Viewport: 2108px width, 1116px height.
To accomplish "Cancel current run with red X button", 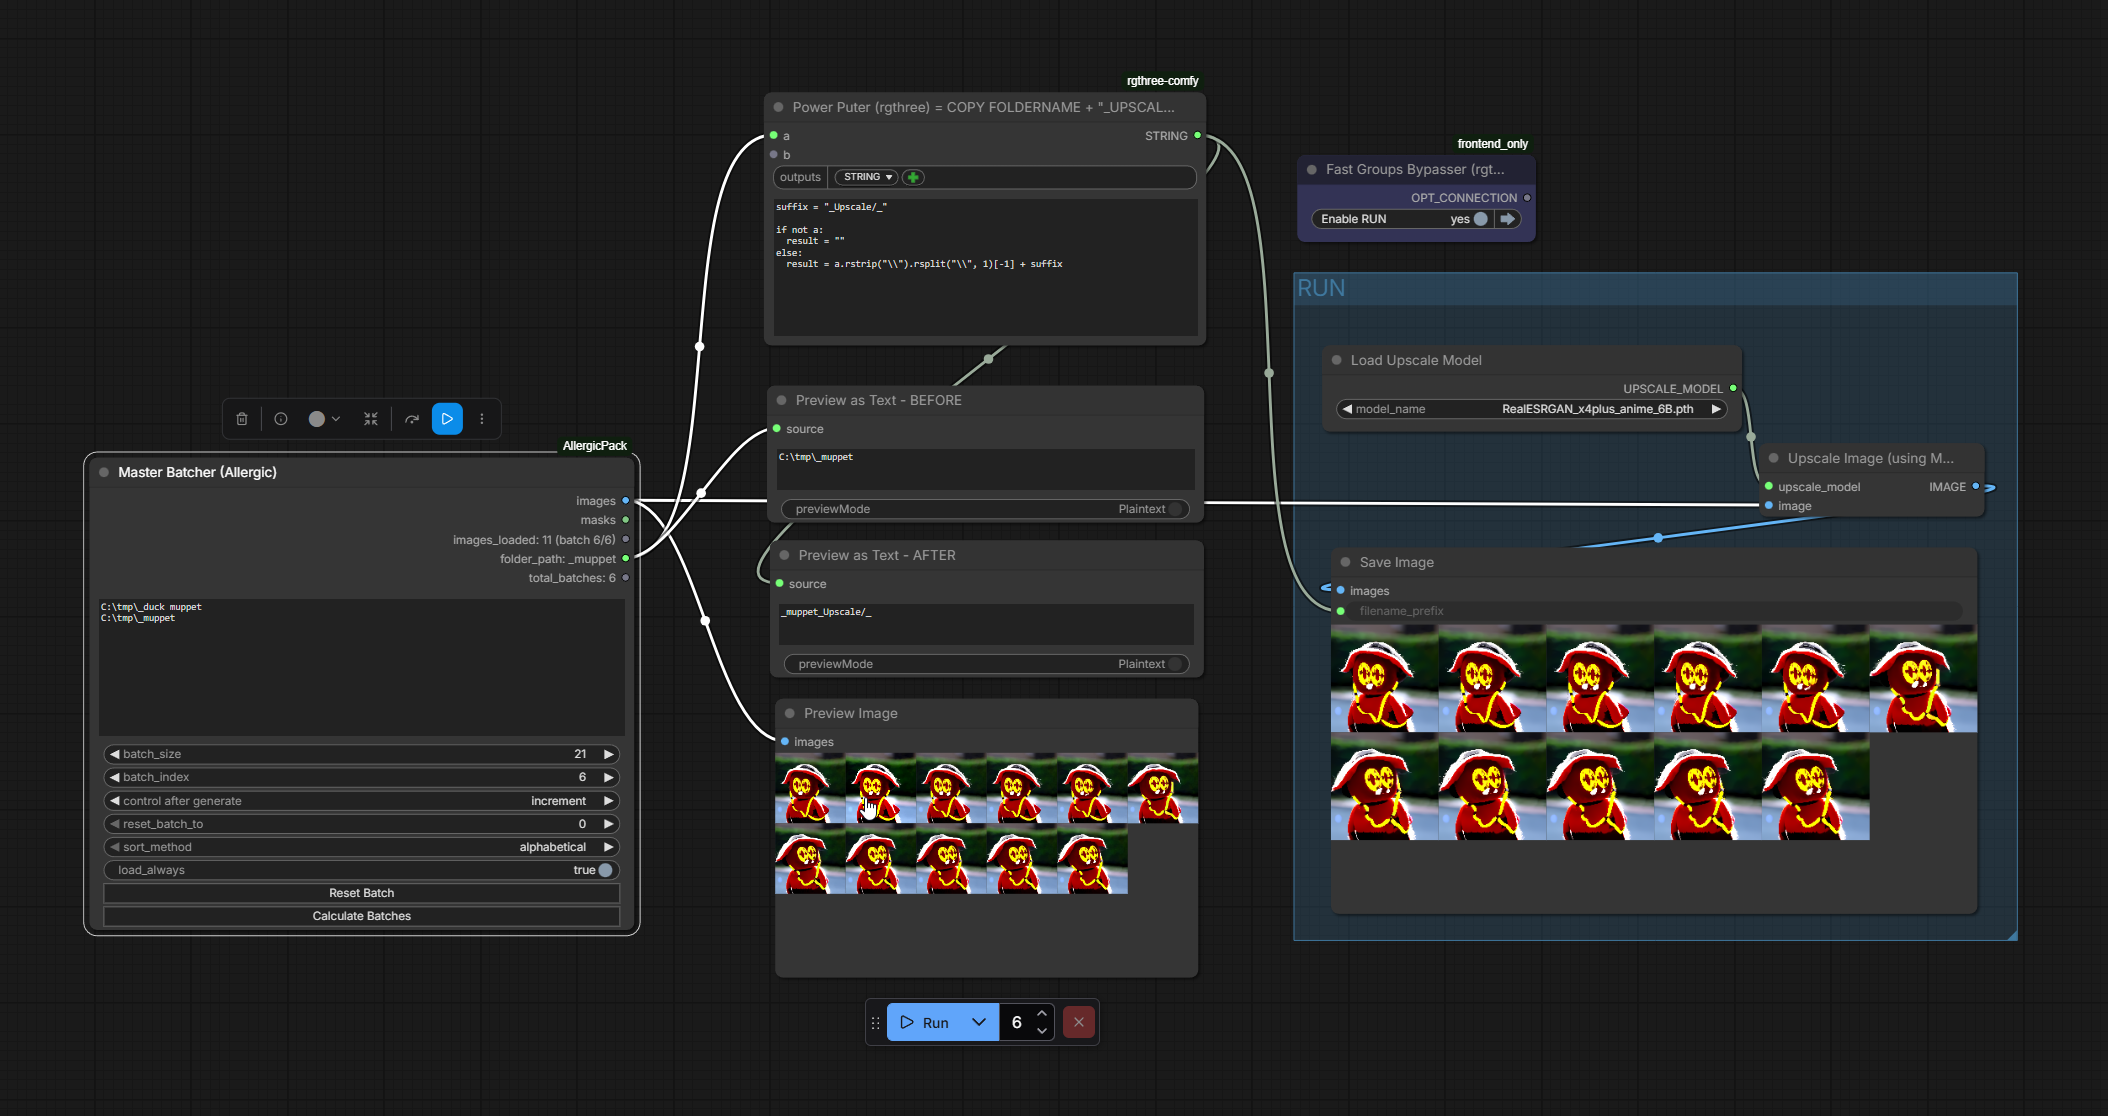I will coord(1078,1022).
